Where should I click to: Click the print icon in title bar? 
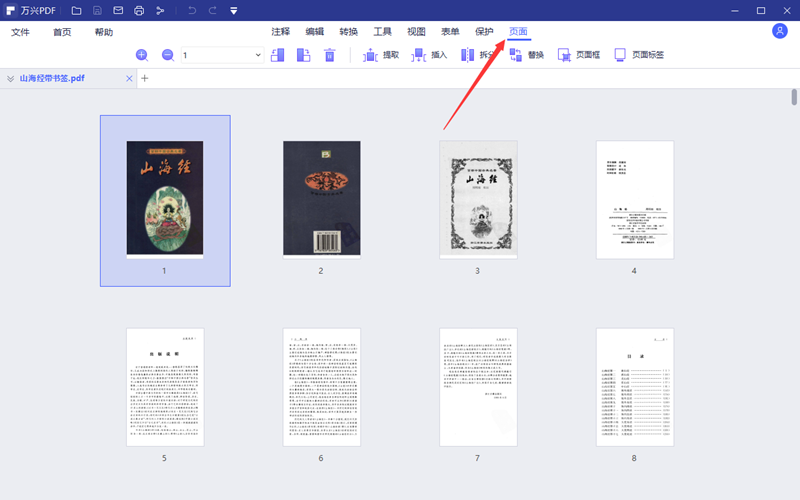[139, 10]
